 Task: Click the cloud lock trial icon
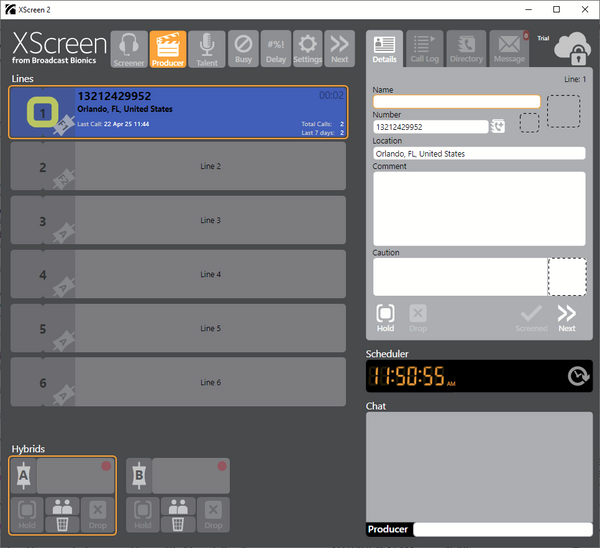[x=571, y=49]
